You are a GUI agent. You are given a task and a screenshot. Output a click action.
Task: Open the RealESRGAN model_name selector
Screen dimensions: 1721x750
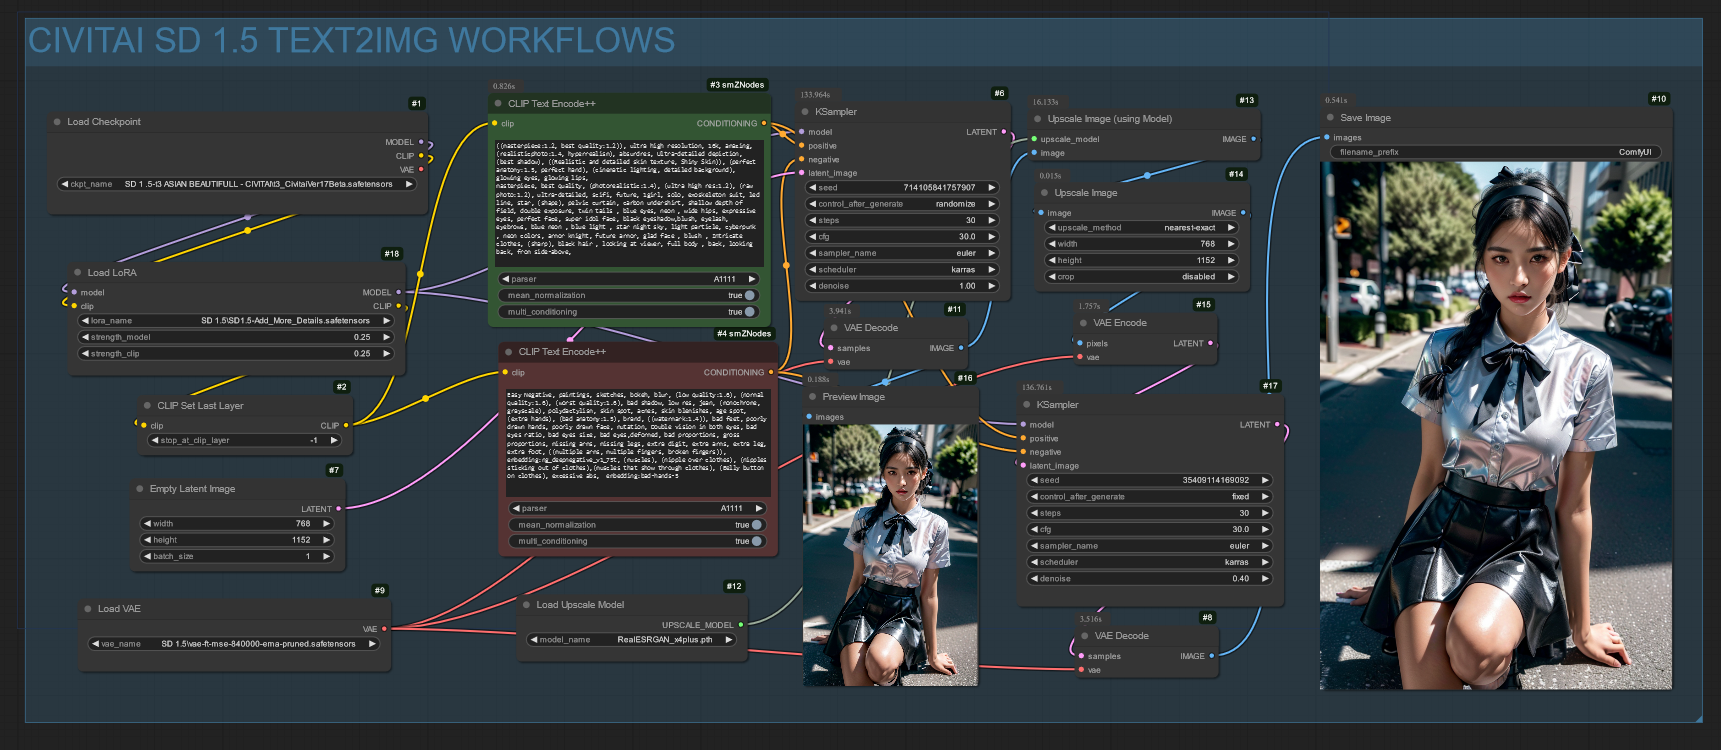point(632,640)
